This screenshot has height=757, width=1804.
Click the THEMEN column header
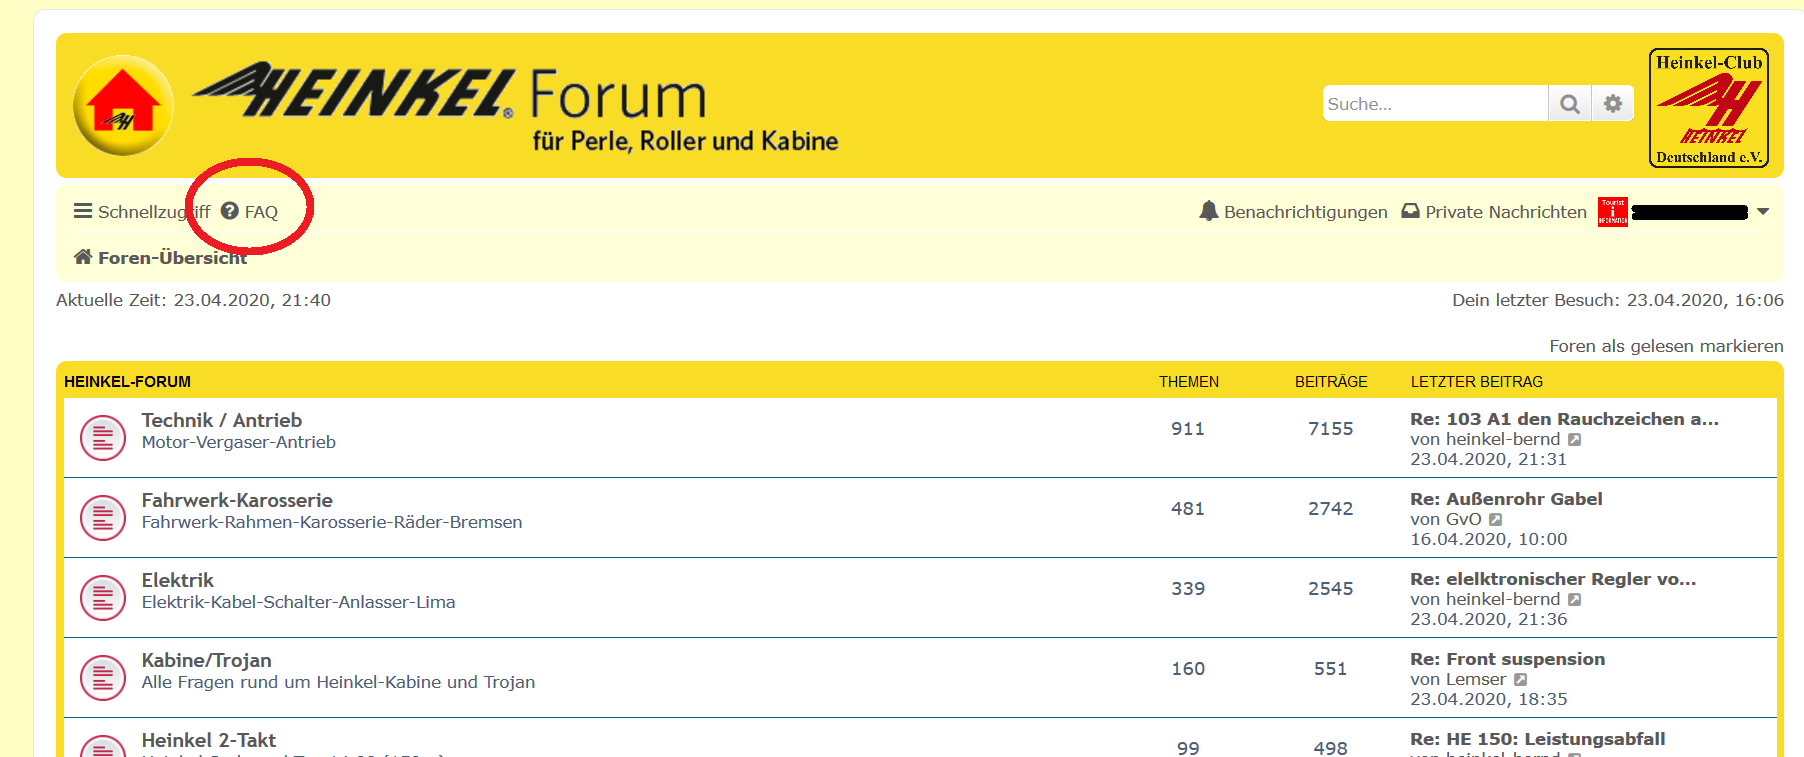[1189, 382]
